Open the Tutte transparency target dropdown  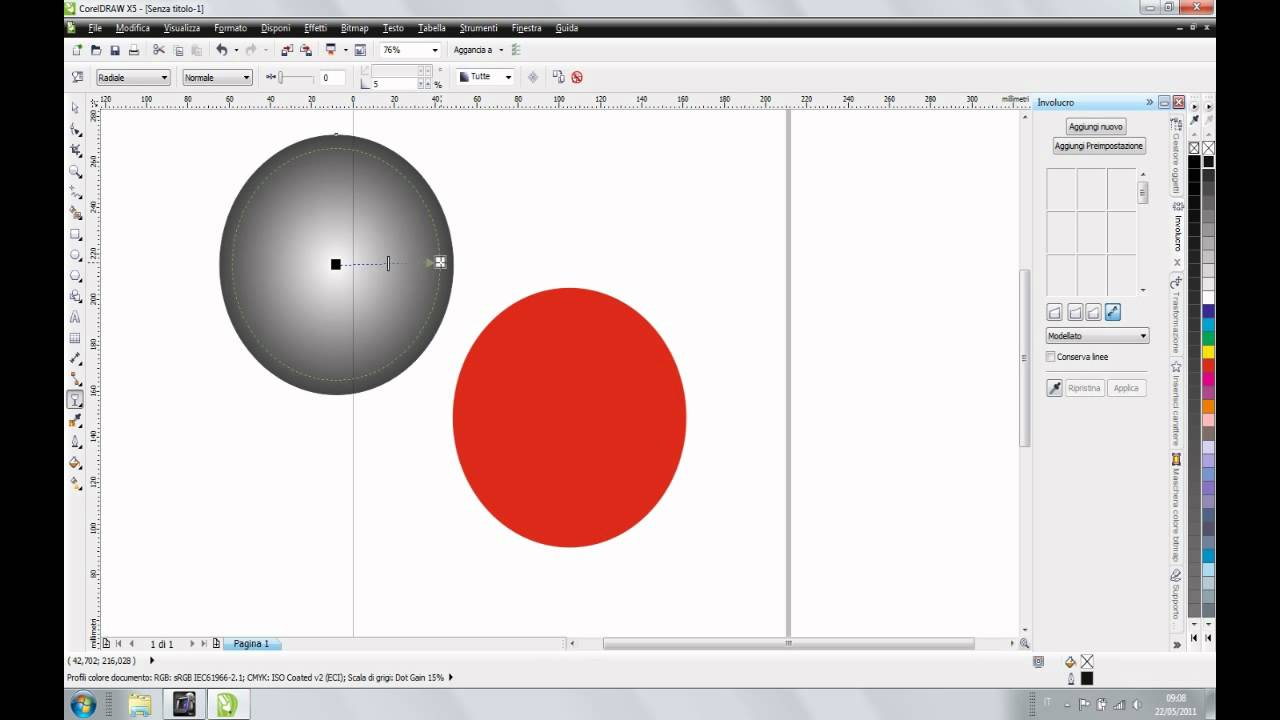pos(486,77)
